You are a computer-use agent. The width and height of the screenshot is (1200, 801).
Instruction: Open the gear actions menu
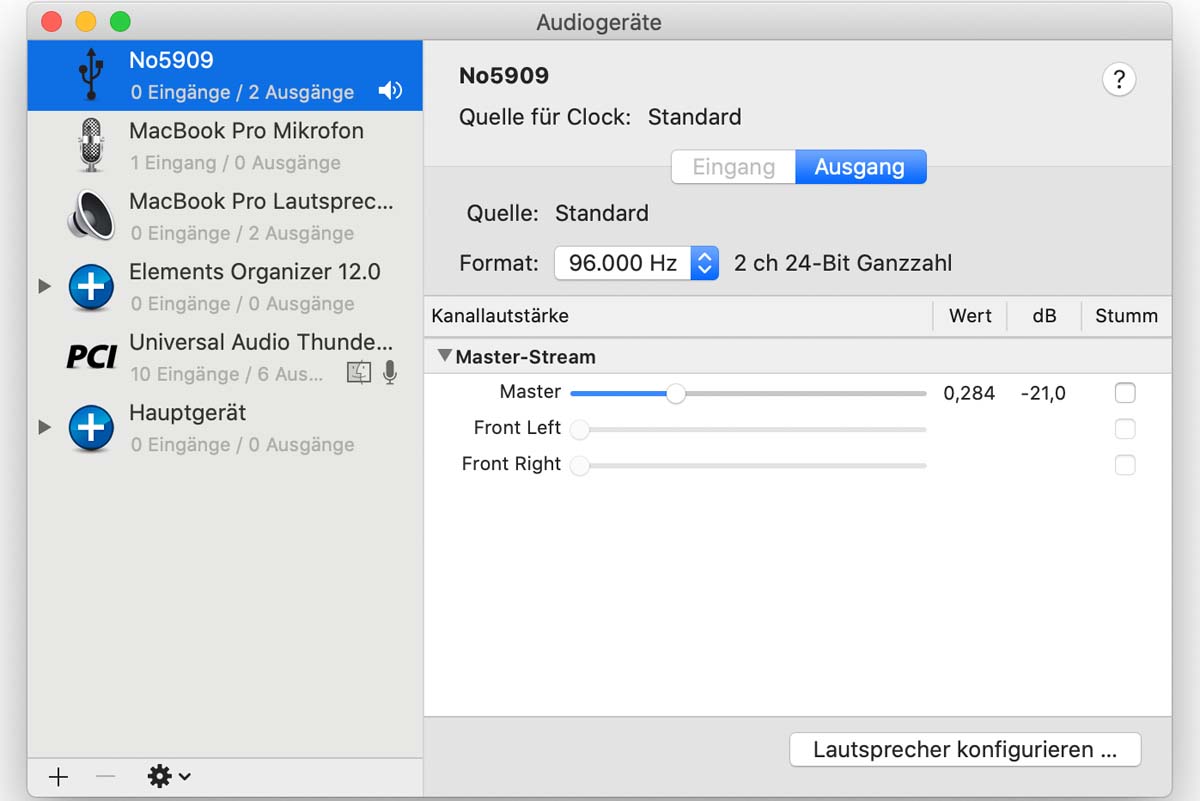168,776
